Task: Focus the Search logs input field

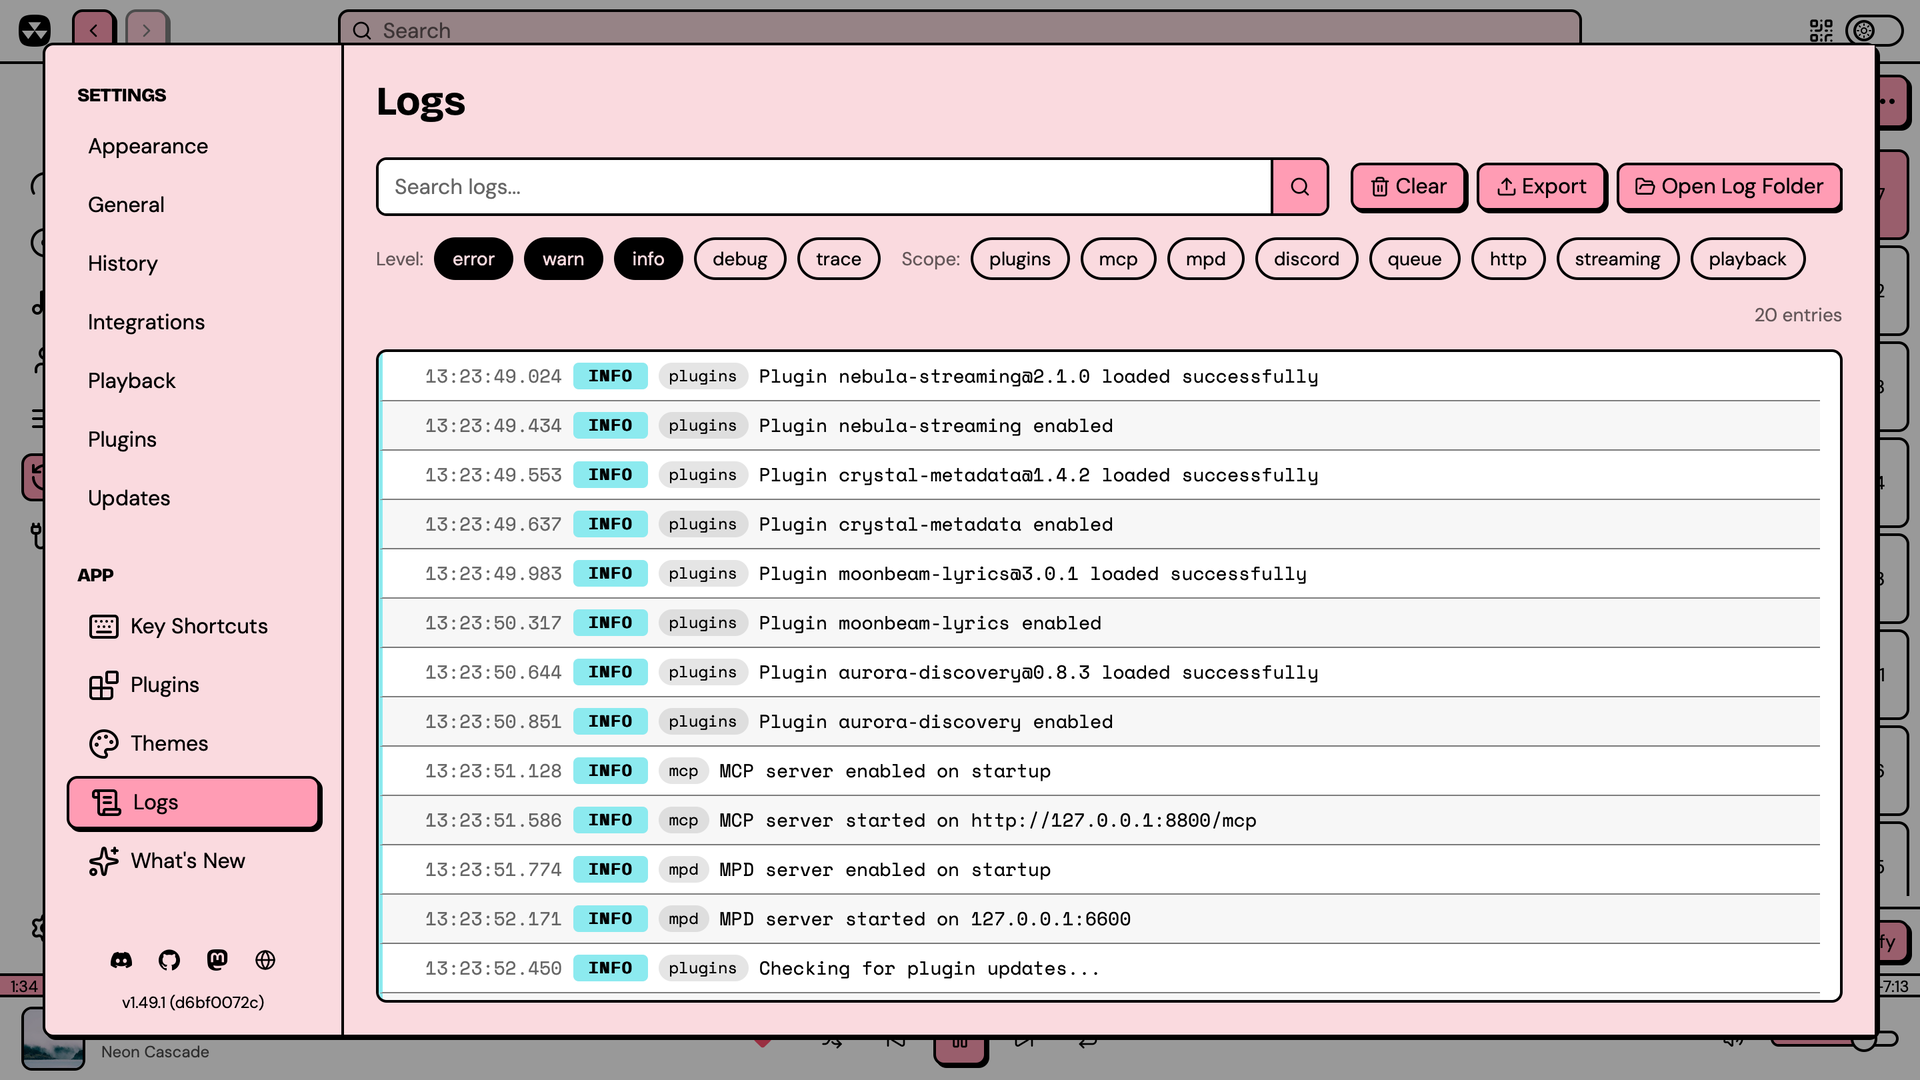Action: tap(824, 187)
